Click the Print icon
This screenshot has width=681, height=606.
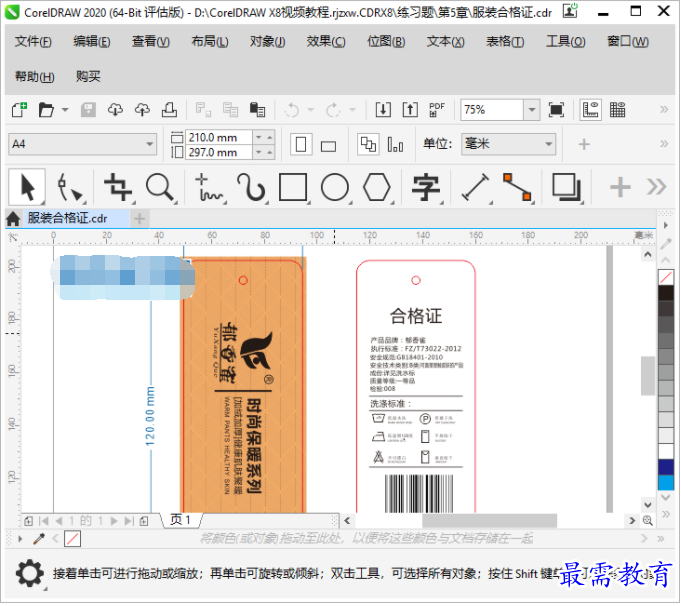point(169,110)
